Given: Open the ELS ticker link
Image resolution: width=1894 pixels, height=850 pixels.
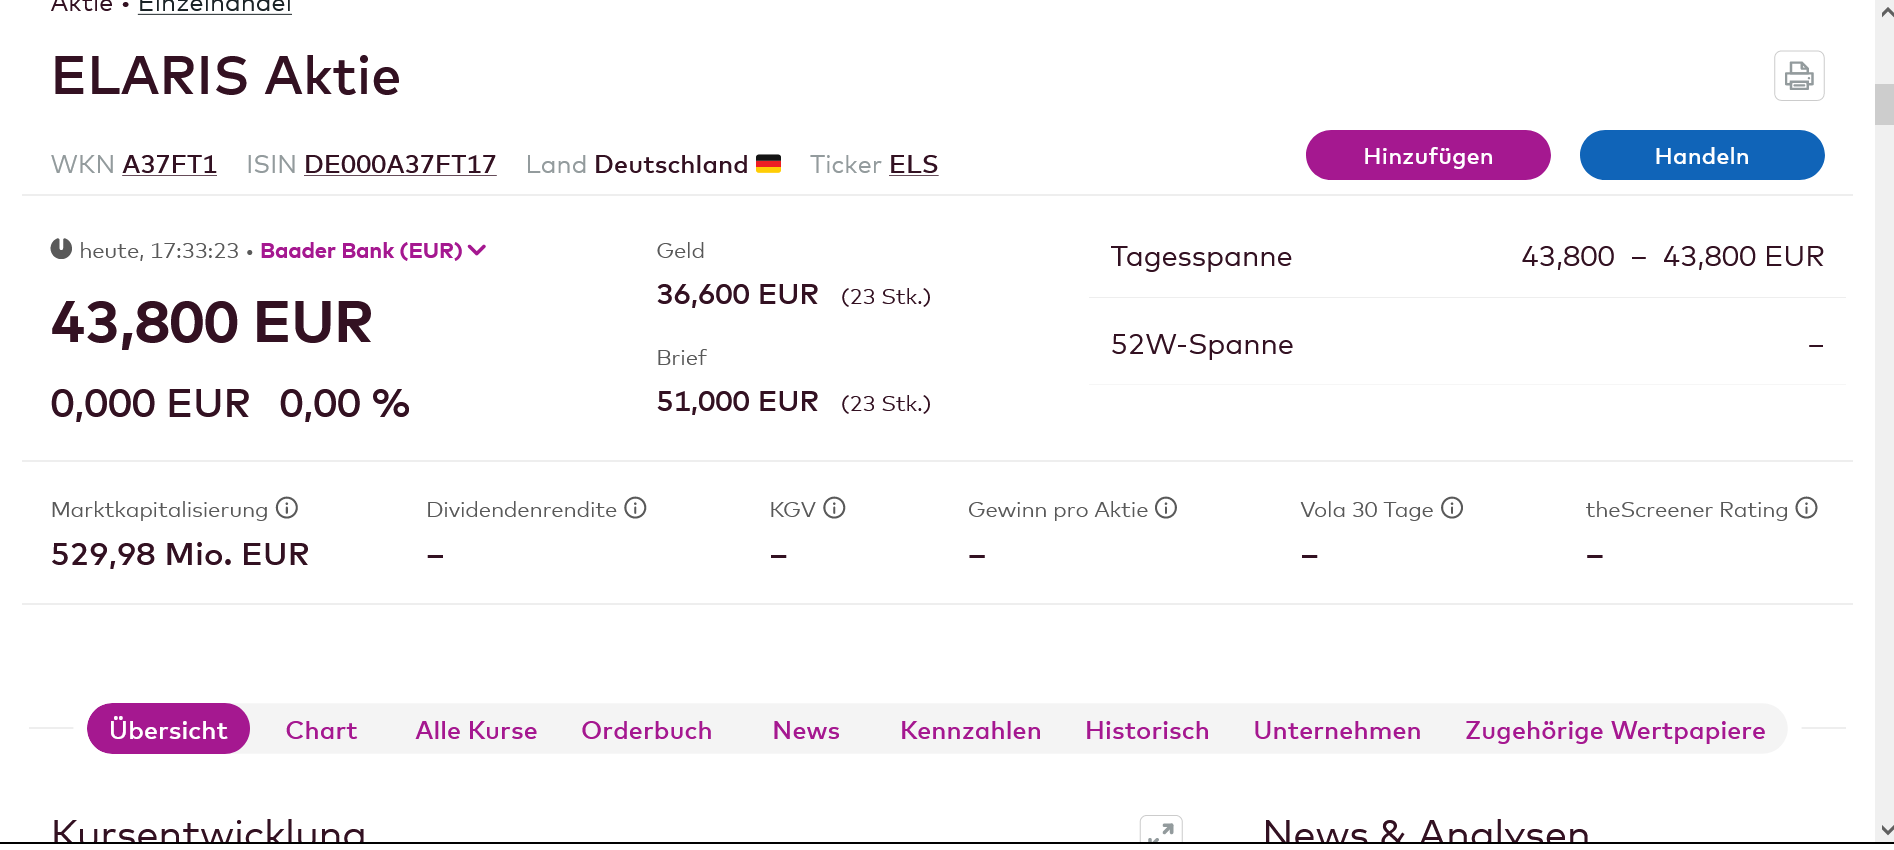Looking at the screenshot, I should click(x=913, y=164).
